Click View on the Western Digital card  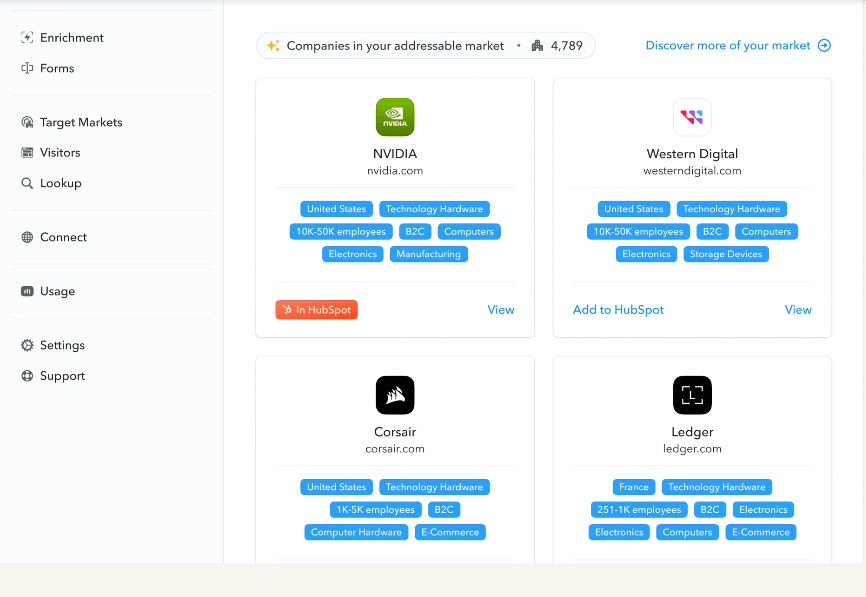coord(798,310)
